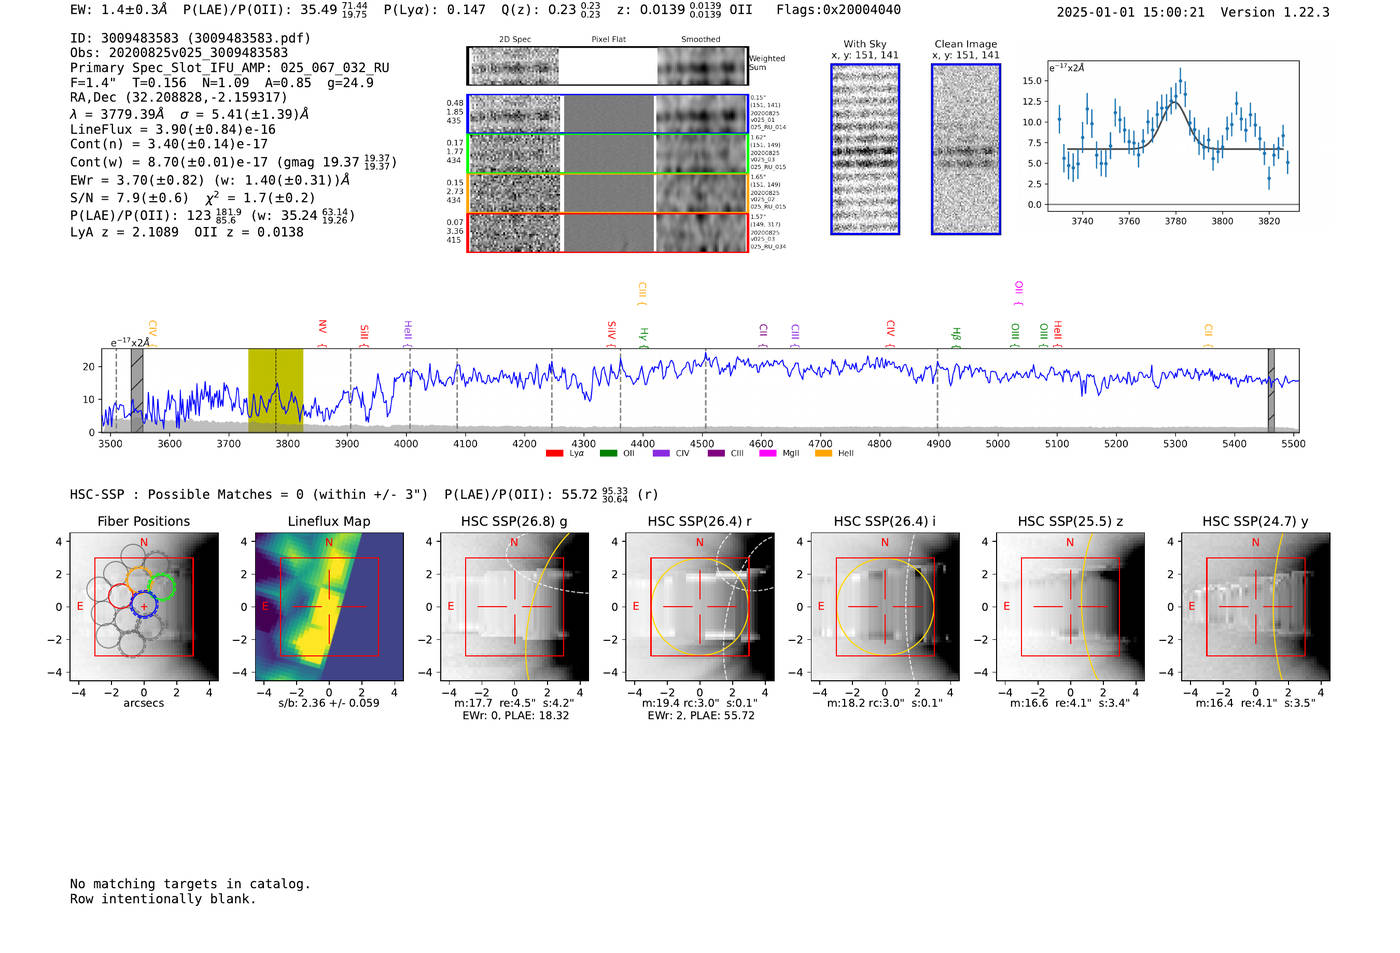1400x953 pixels.
Task: Select the orange-framed fiber 2D spectrum row
Action: [x=608, y=193]
